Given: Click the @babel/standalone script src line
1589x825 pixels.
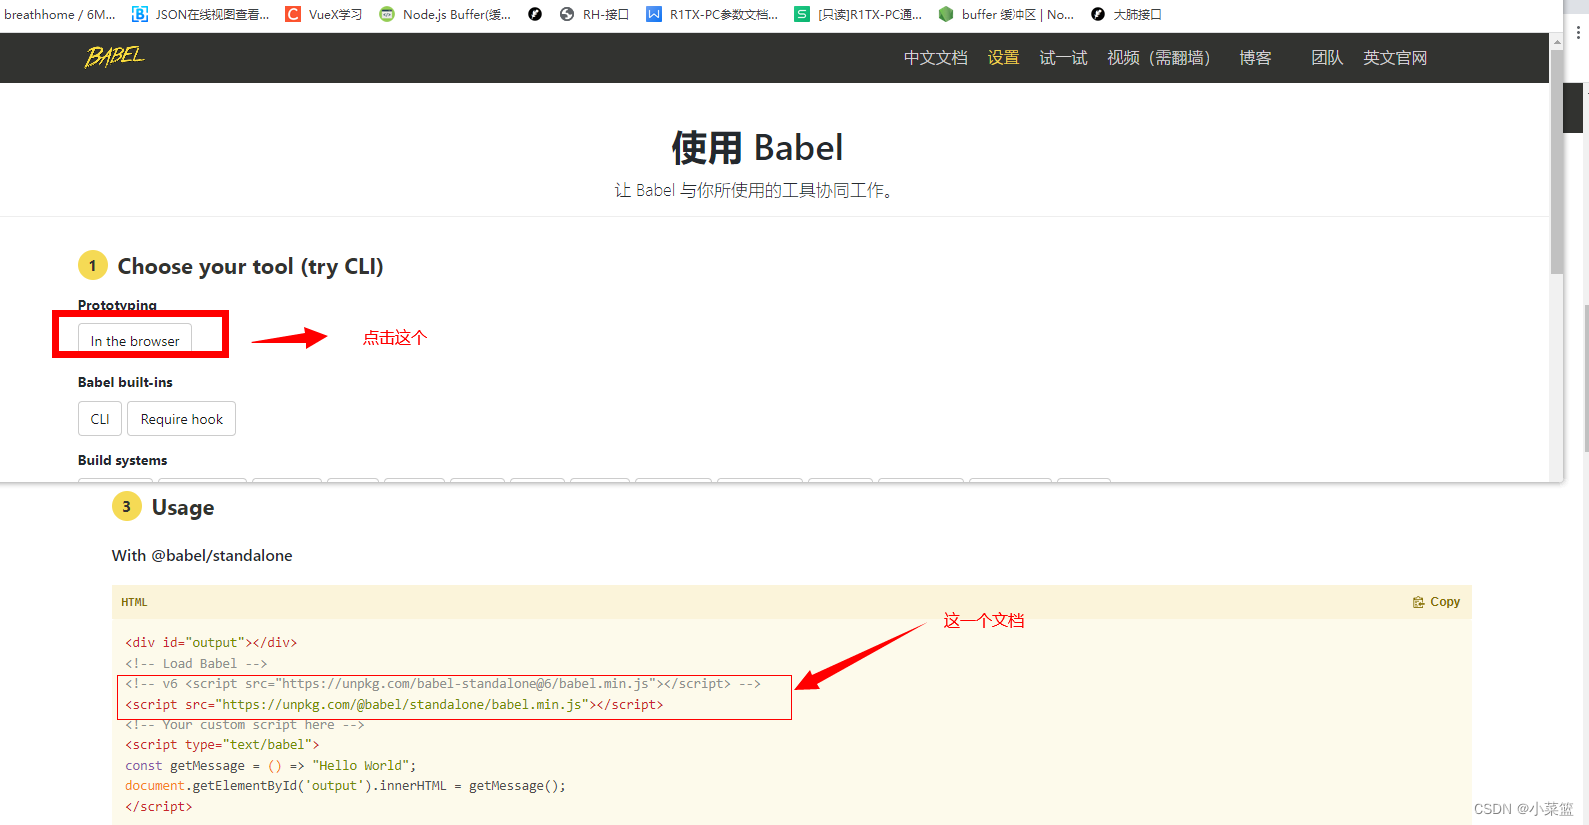Looking at the screenshot, I should (x=394, y=704).
